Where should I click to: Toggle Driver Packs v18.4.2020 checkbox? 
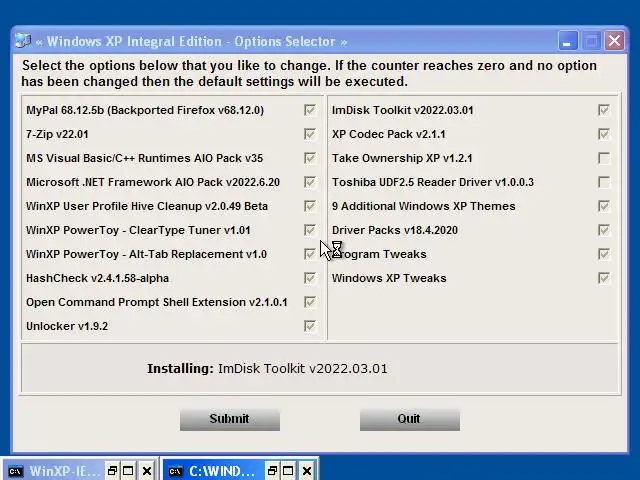pos(604,230)
